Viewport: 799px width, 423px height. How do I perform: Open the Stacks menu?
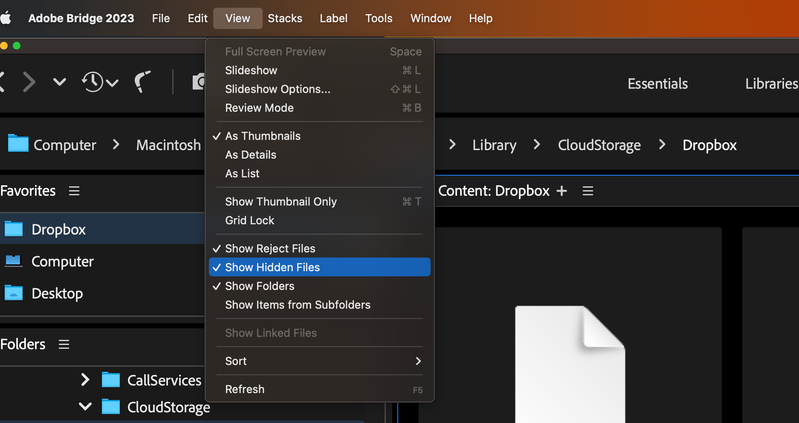click(285, 18)
